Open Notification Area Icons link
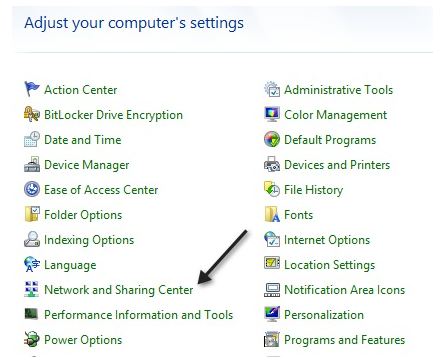The image size is (446, 362). 345,290
